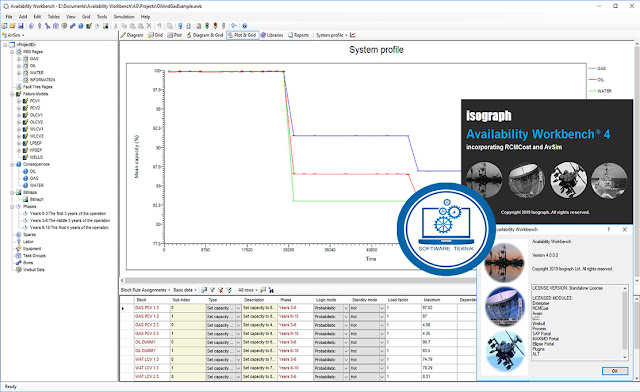
Task: Click the Cut scissors toolbar icon
Action: [116, 26]
